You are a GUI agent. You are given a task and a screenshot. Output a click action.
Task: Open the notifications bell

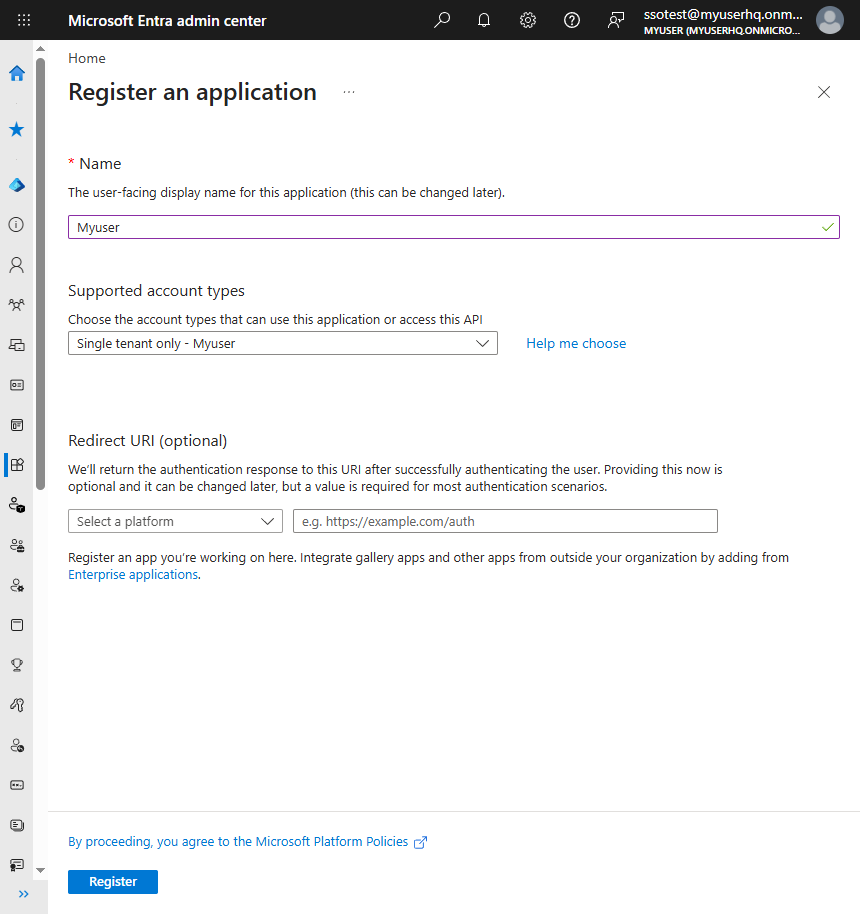coord(484,20)
